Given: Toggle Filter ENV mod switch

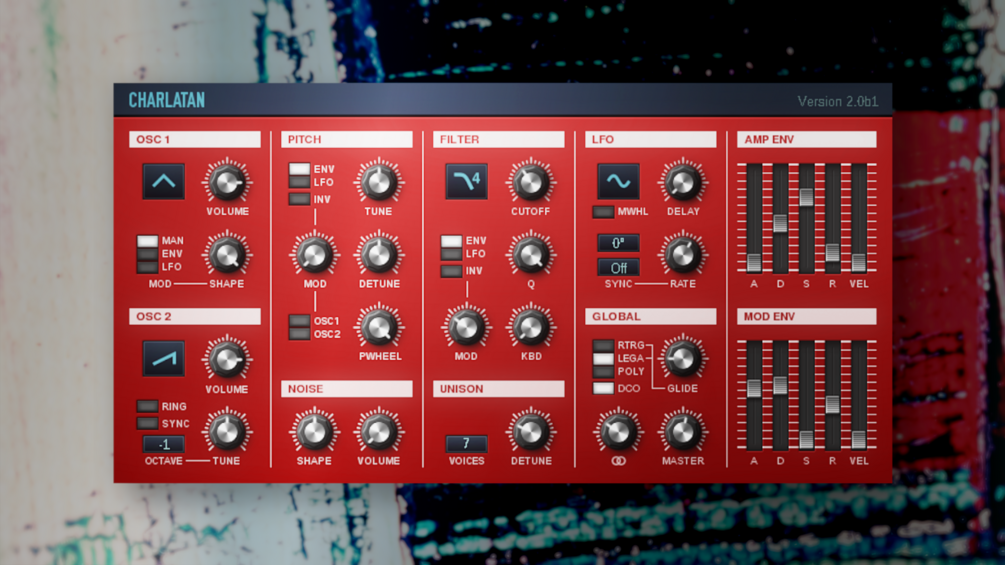Looking at the screenshot, I should click(451, 241).
